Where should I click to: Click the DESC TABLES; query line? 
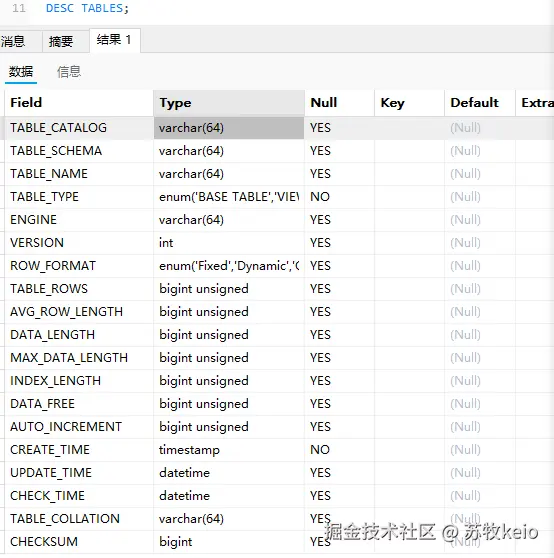tap(87, 8)
